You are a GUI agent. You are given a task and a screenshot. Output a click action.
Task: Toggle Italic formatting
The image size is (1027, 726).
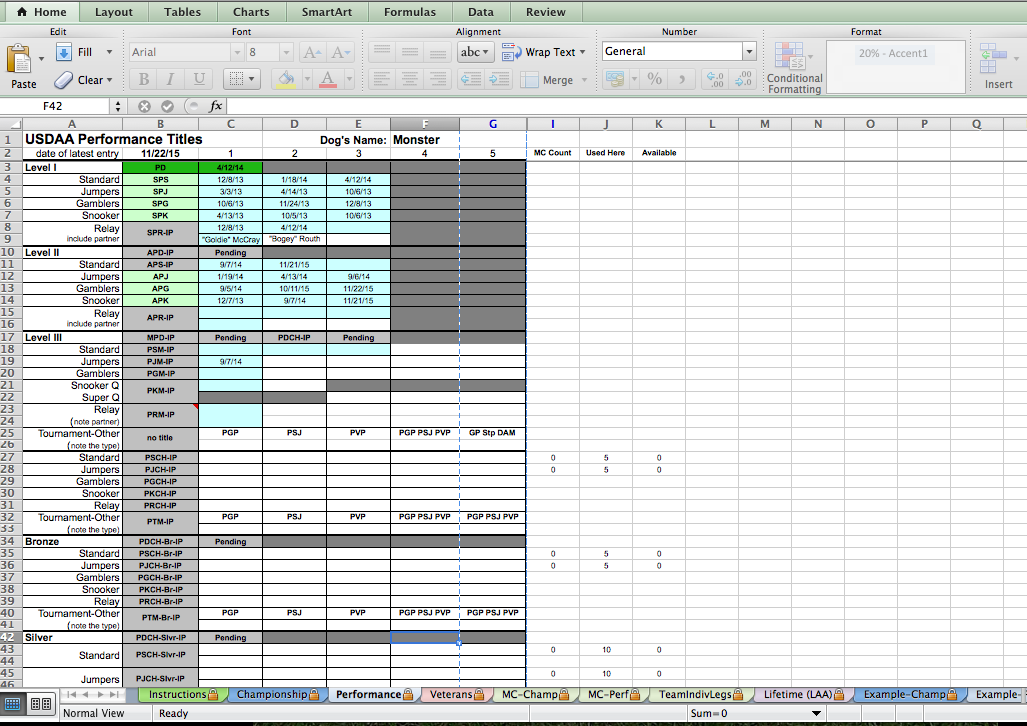171,80
